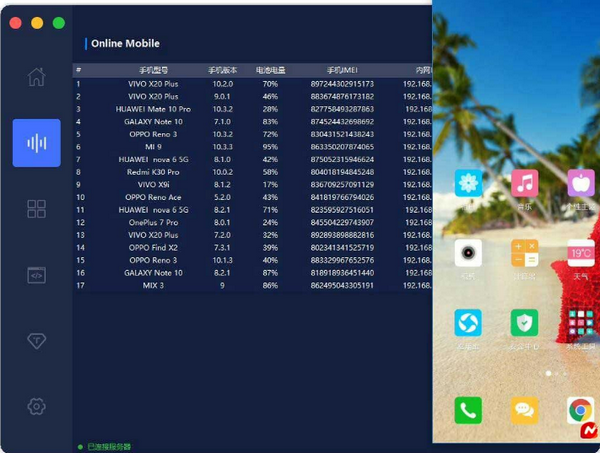Click IMEI 818918936451440
Viewport: 600px width, 453px height.
(x=342, y=273)
